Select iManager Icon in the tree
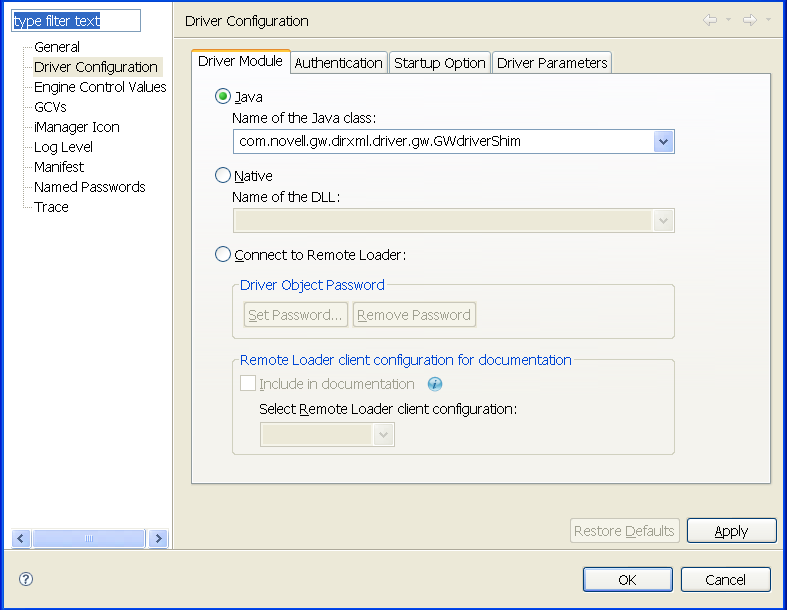The width and height of the screenshot is (787, 610). click(x=77, y=127)
